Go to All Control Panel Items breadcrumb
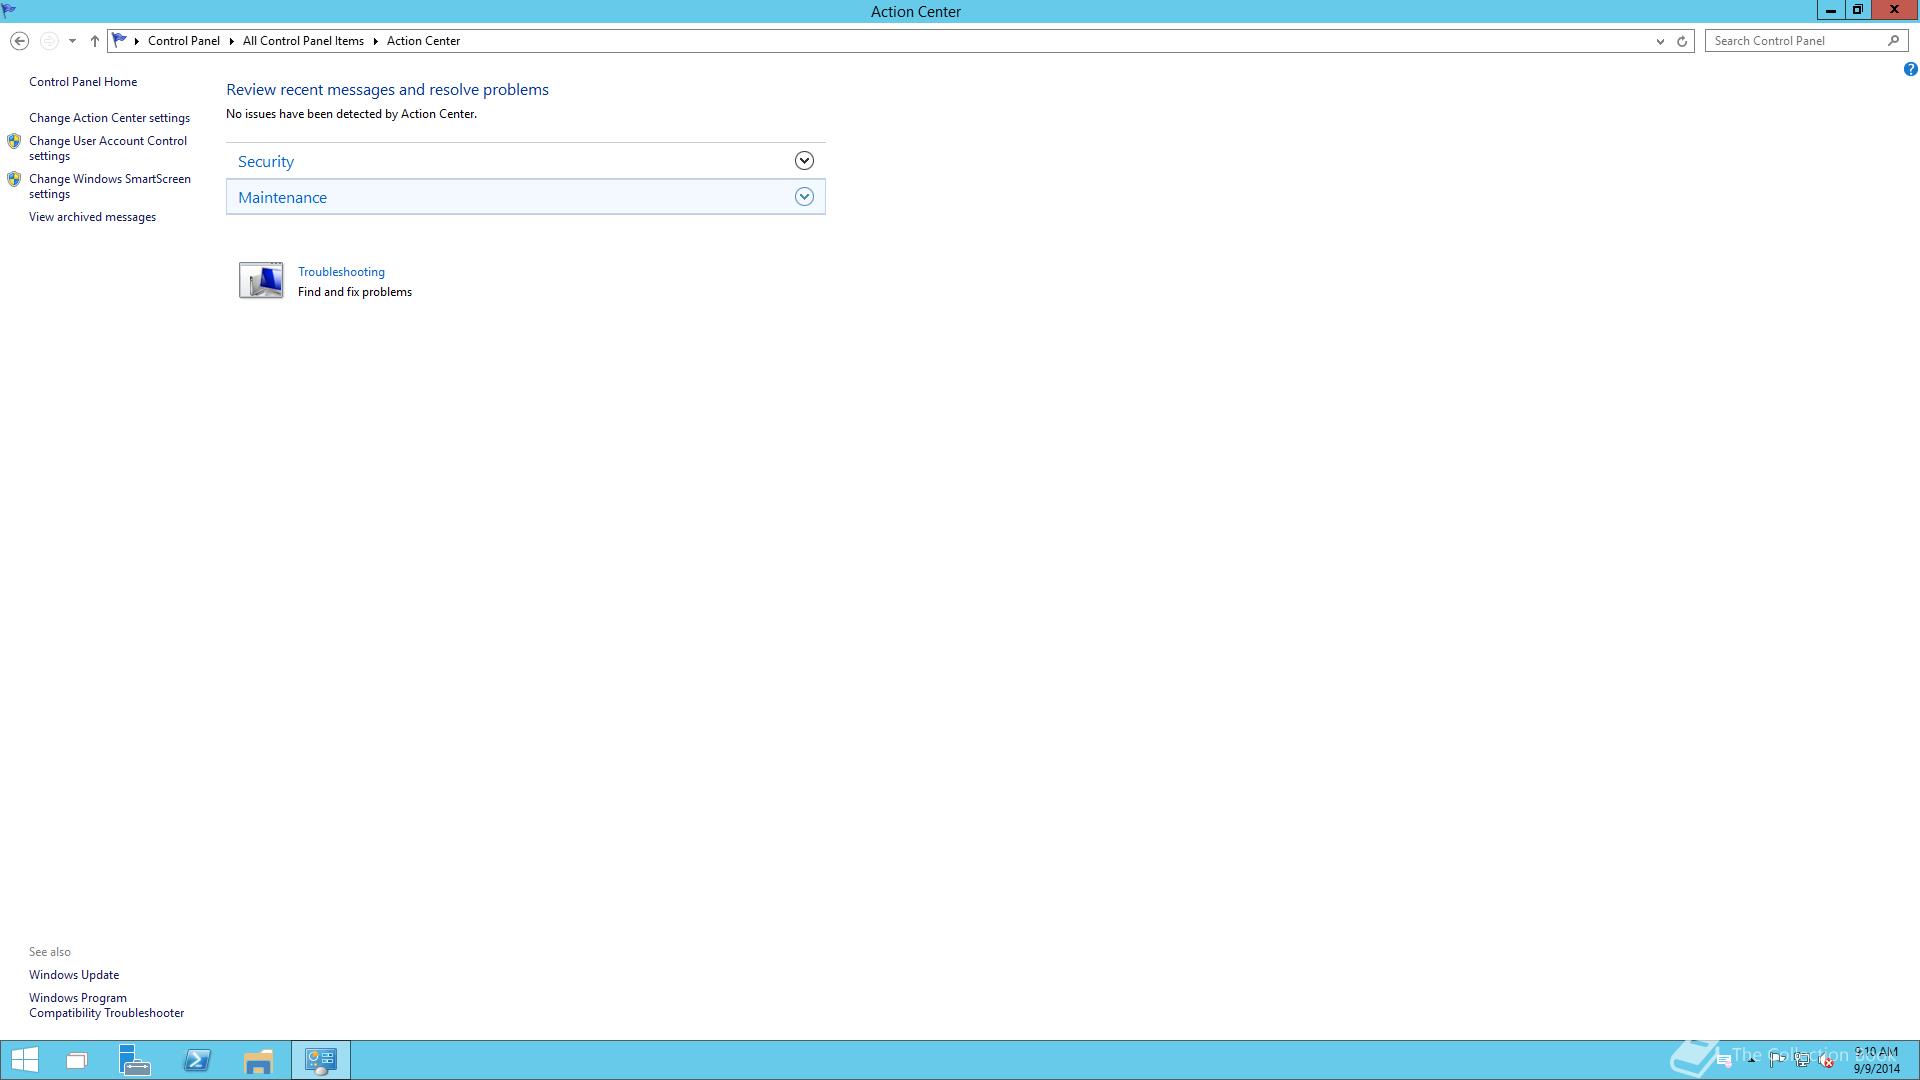The height and width of the screenshot is (1080, 1920). 303,41
